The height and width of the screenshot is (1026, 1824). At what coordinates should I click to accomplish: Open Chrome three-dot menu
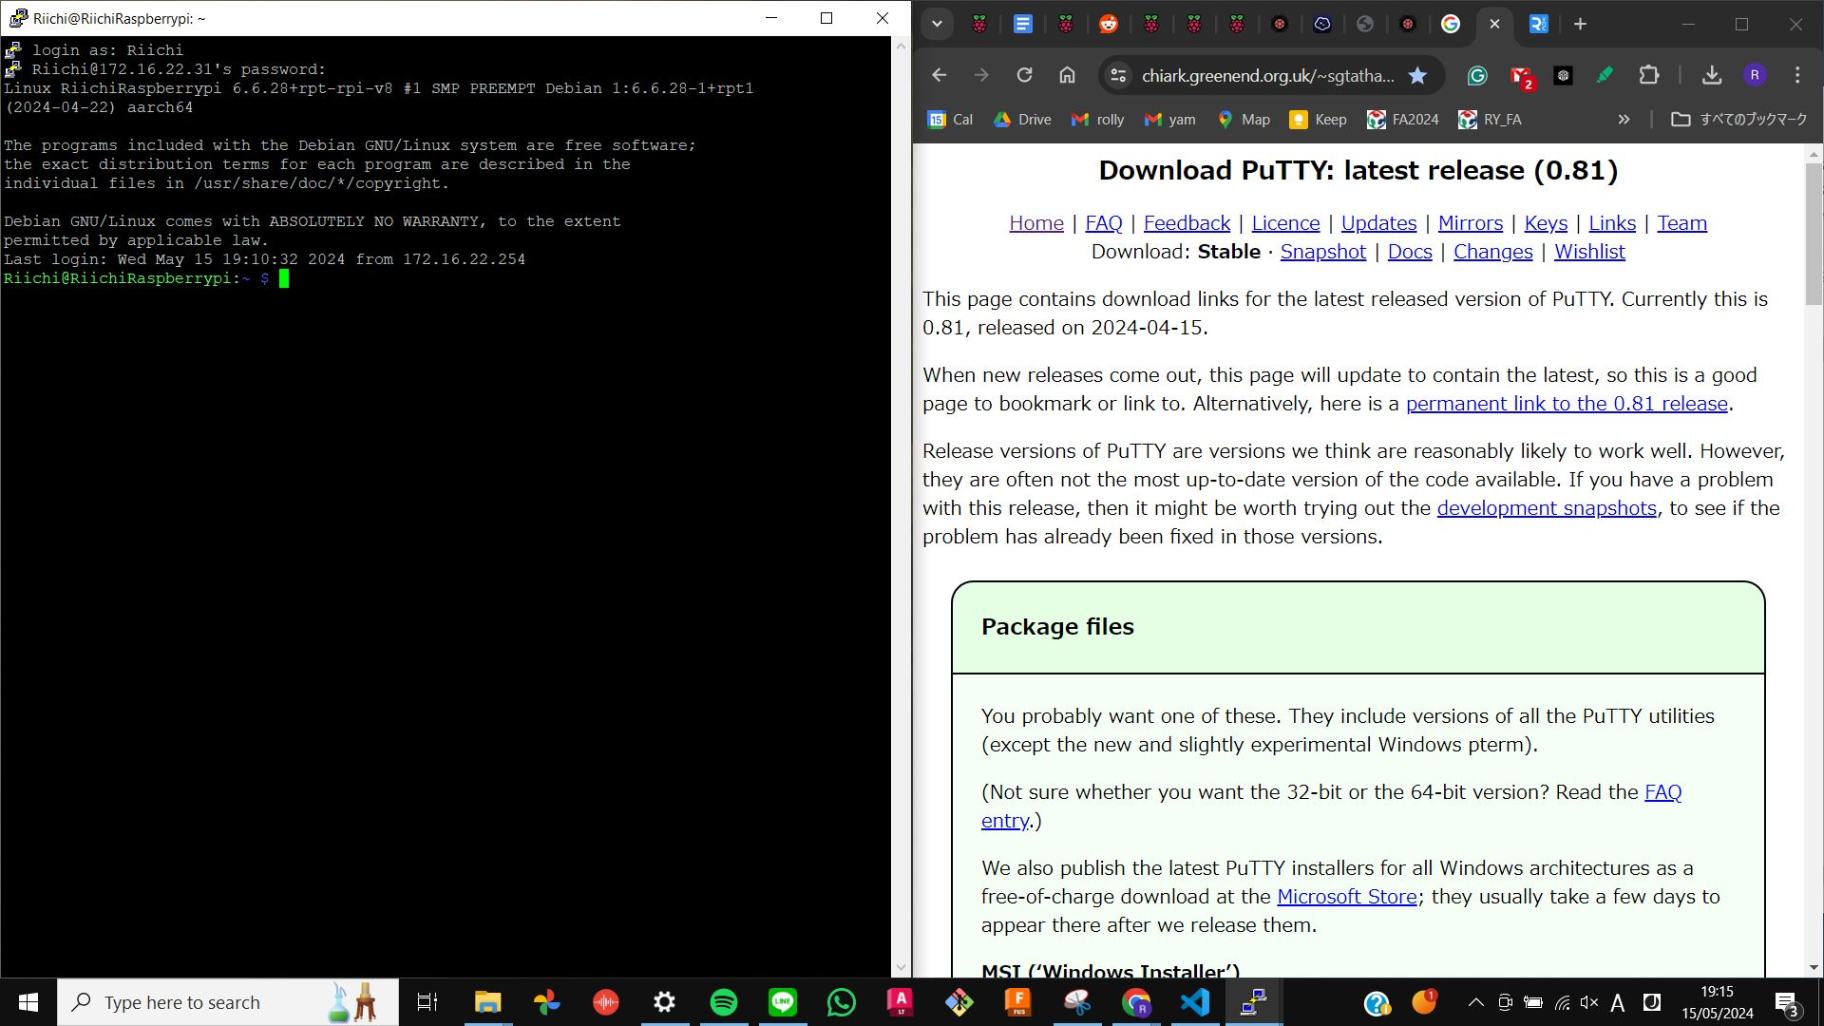pyautogui.click(x=1797, y=75)
